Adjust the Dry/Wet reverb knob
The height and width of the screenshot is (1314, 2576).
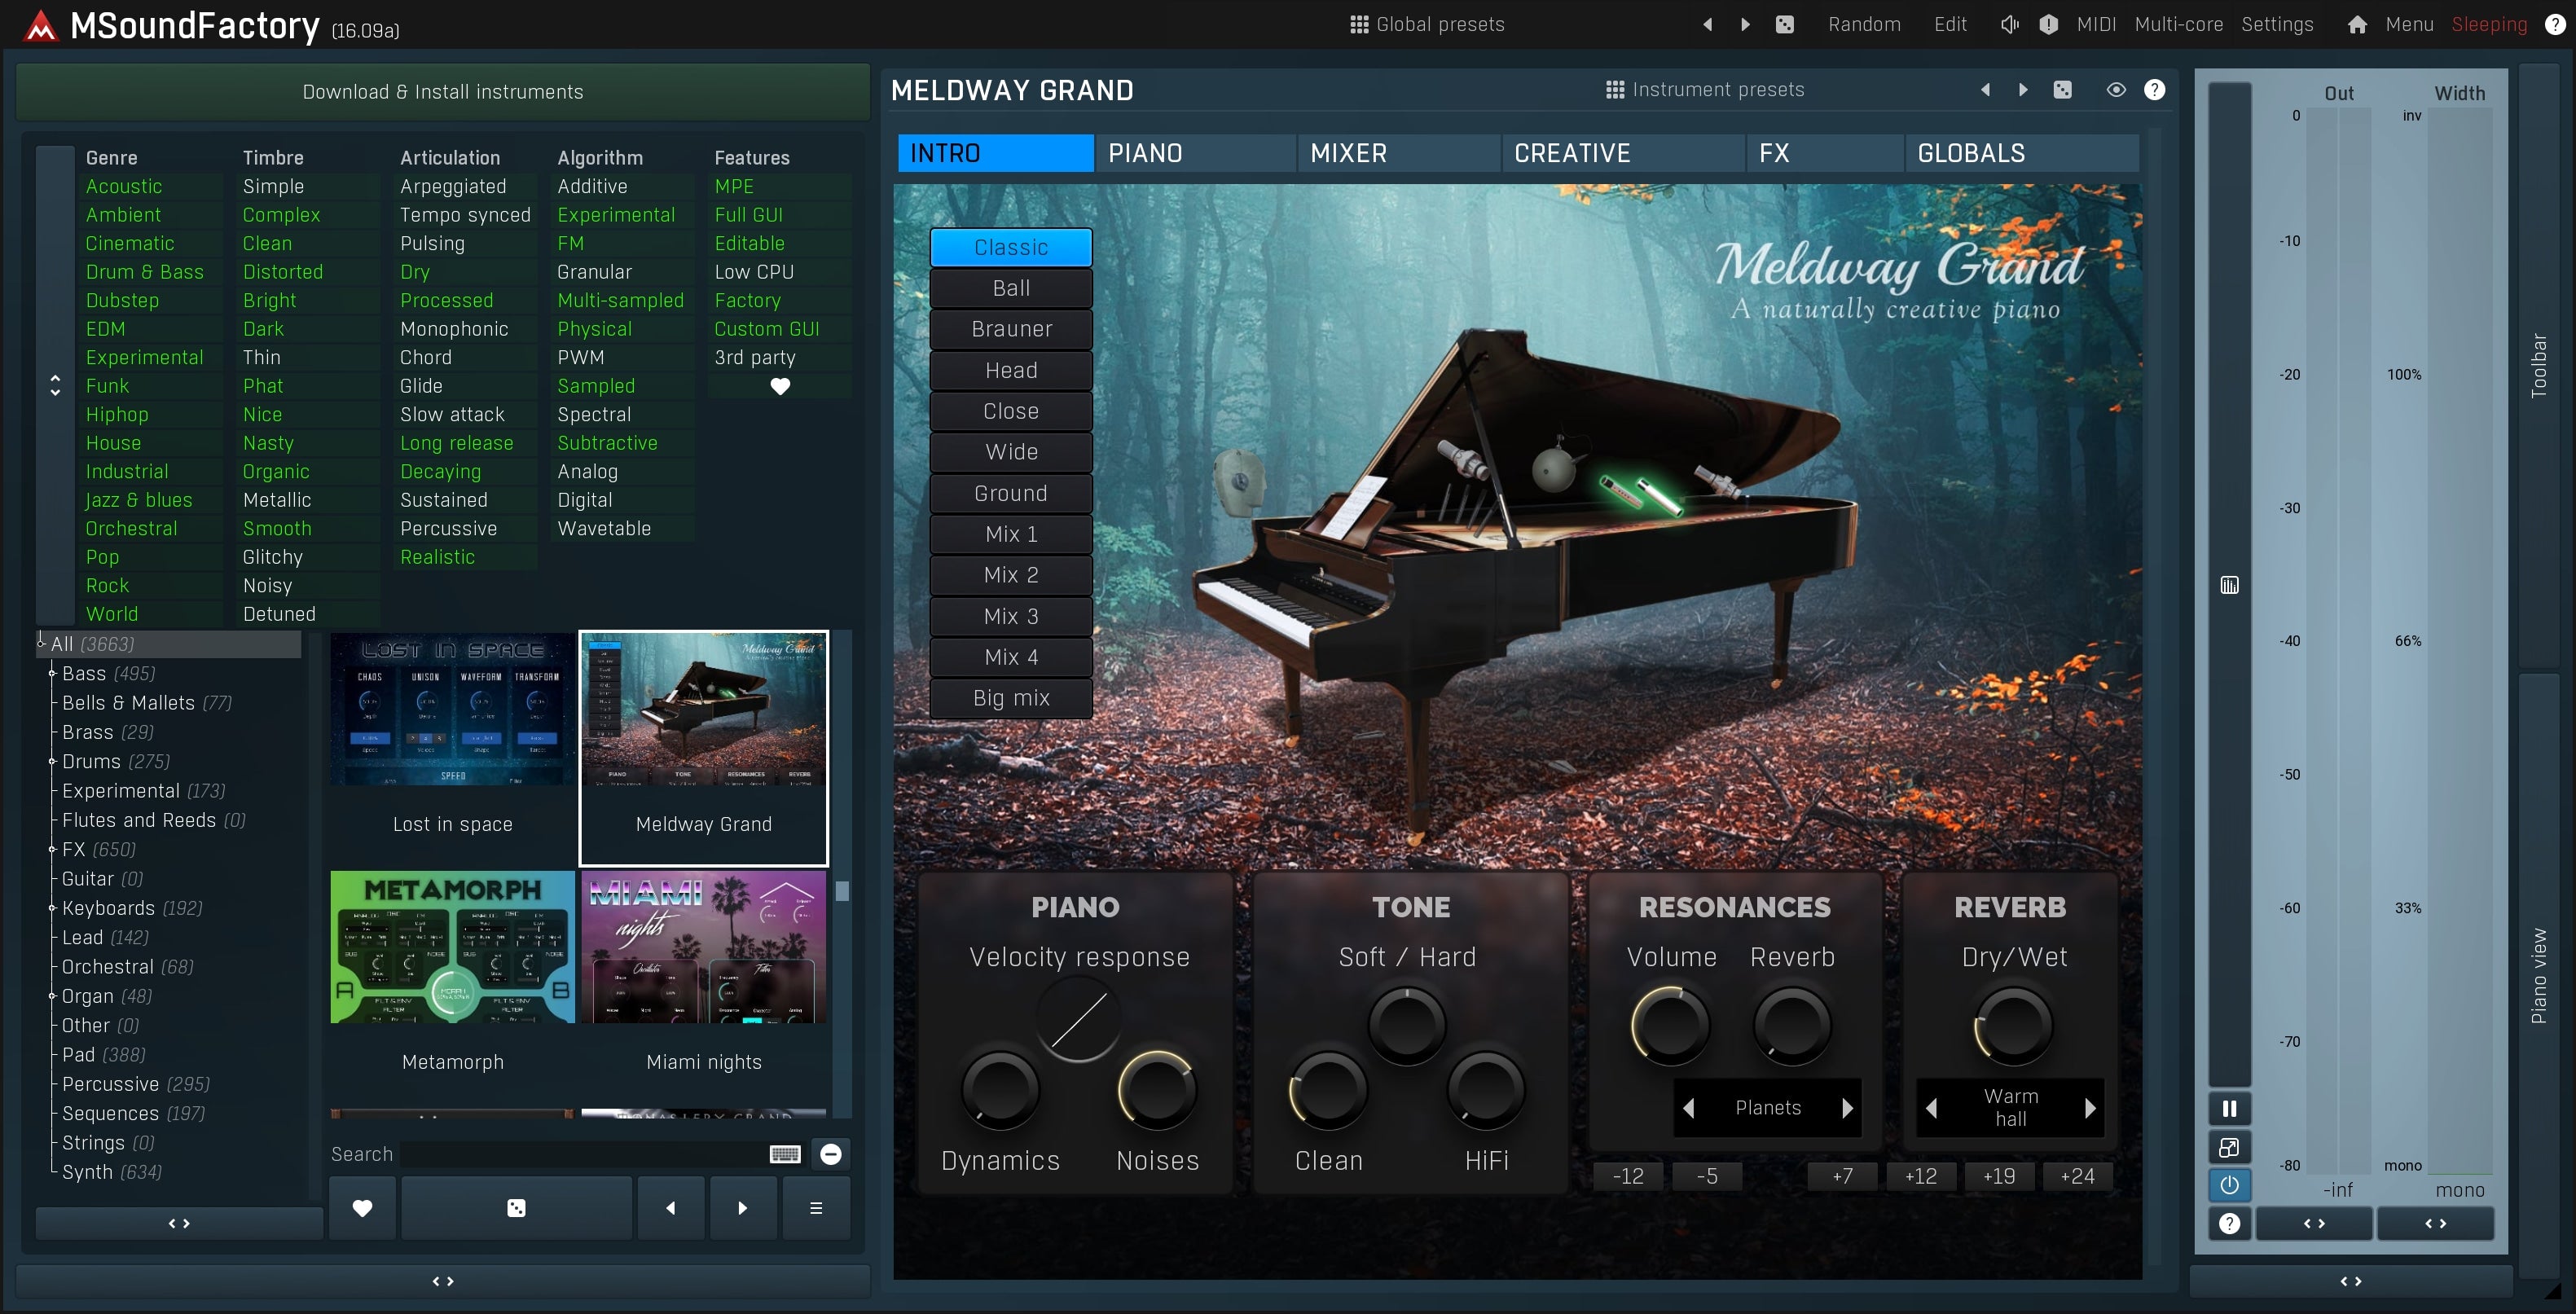(x=2013, y=1025)
